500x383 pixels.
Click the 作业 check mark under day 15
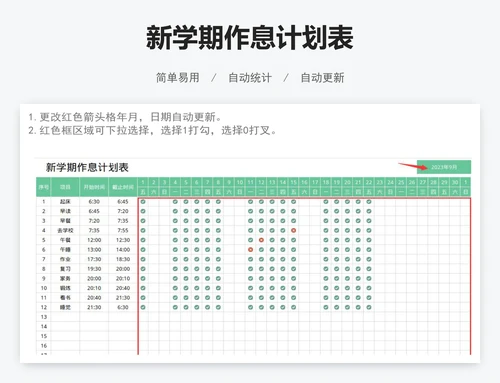click(294, 259)
